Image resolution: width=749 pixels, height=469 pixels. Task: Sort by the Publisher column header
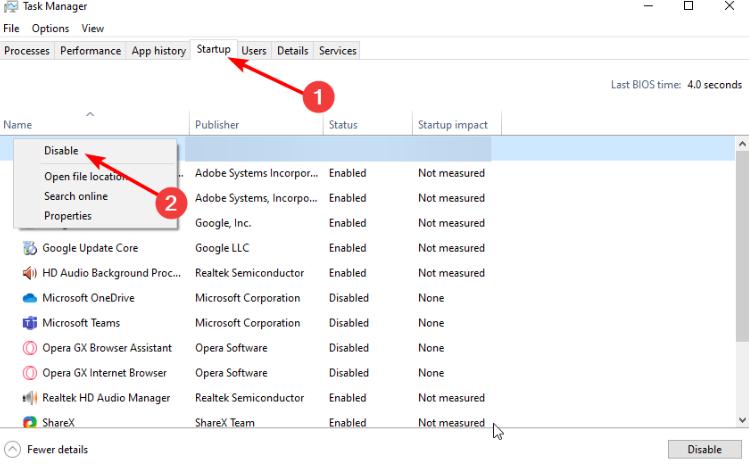(217, 125)
